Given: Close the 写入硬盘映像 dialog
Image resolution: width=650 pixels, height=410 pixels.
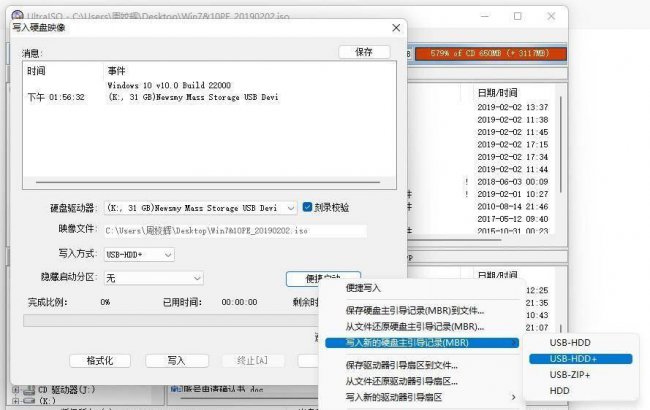Looking at the screenshot, I should tap(396, 28).
